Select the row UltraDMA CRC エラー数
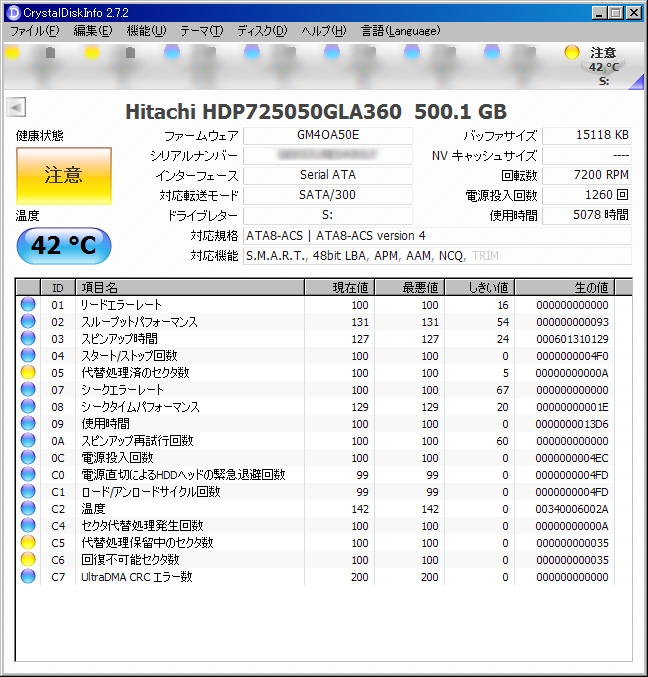 (x=315, y=577)
